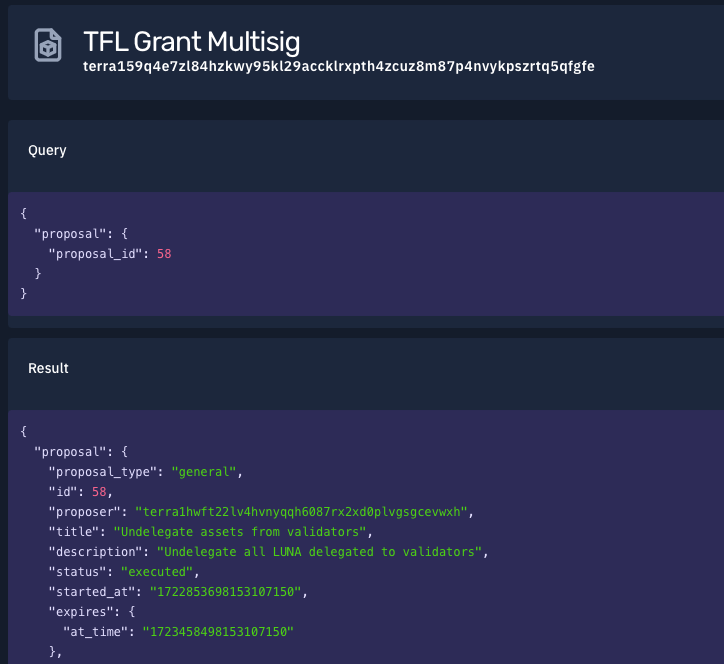Click the proposer address terra1hwft22lv4...
Viewport: 724px width, 664px height.
coord(302,512)
